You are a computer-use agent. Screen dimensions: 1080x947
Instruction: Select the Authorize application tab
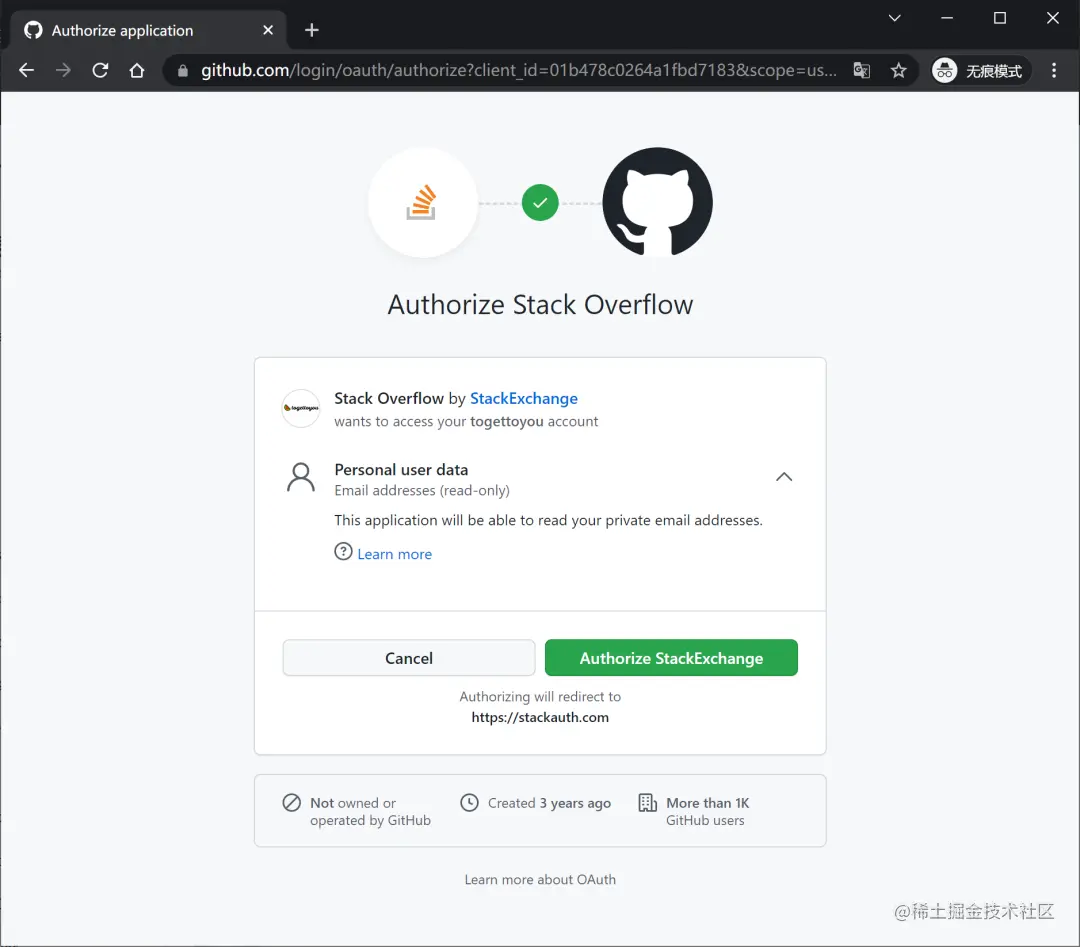(148, 30)
